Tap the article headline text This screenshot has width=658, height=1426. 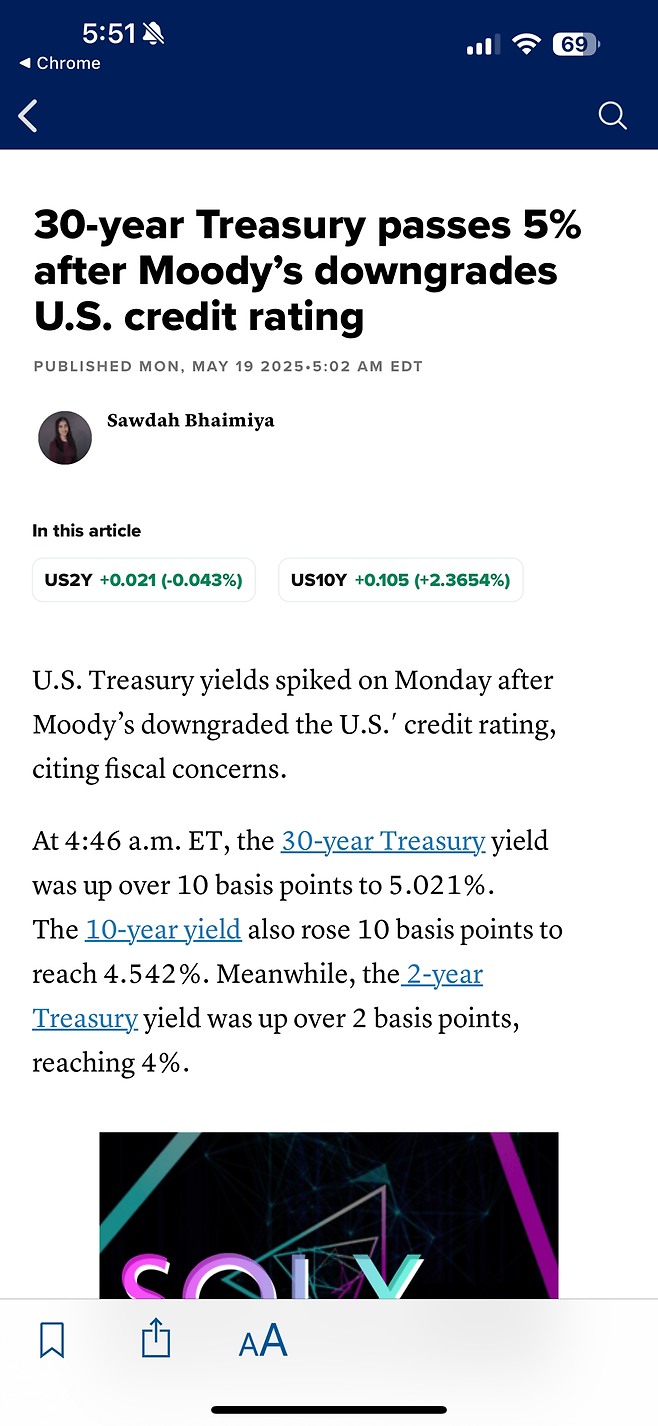[x=308, y=271]
